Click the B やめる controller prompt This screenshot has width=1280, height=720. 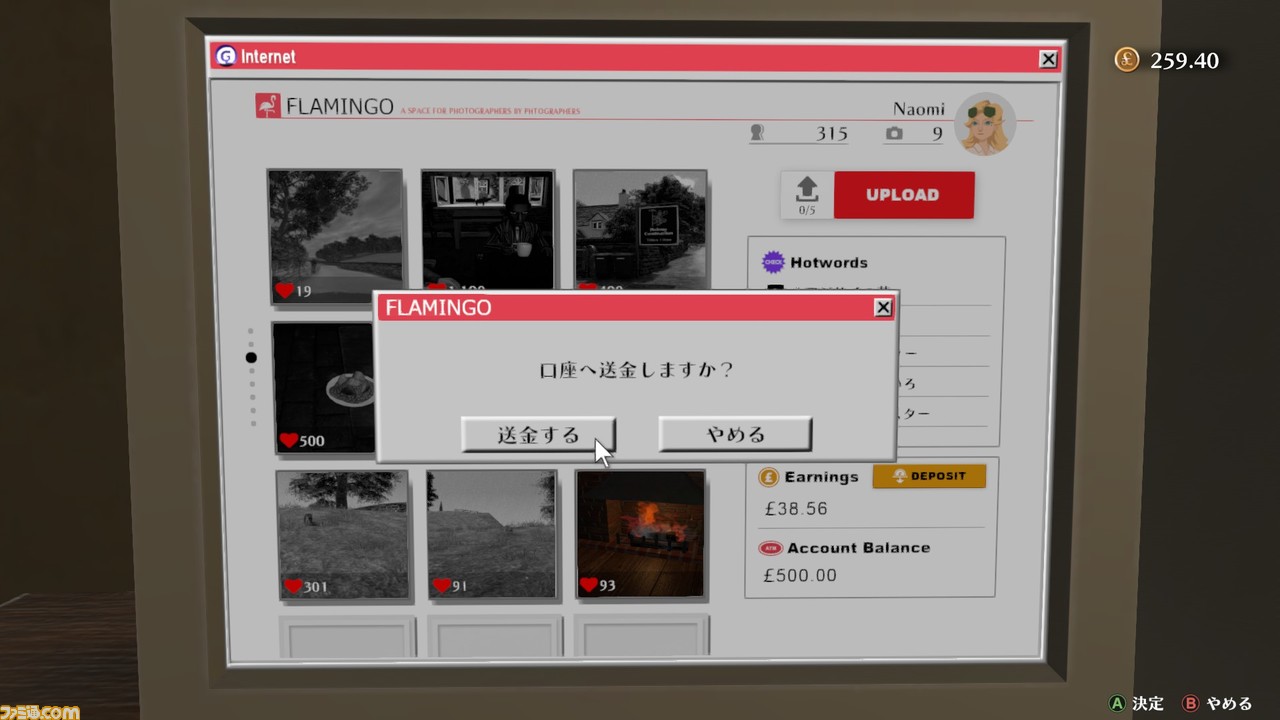1217,703
